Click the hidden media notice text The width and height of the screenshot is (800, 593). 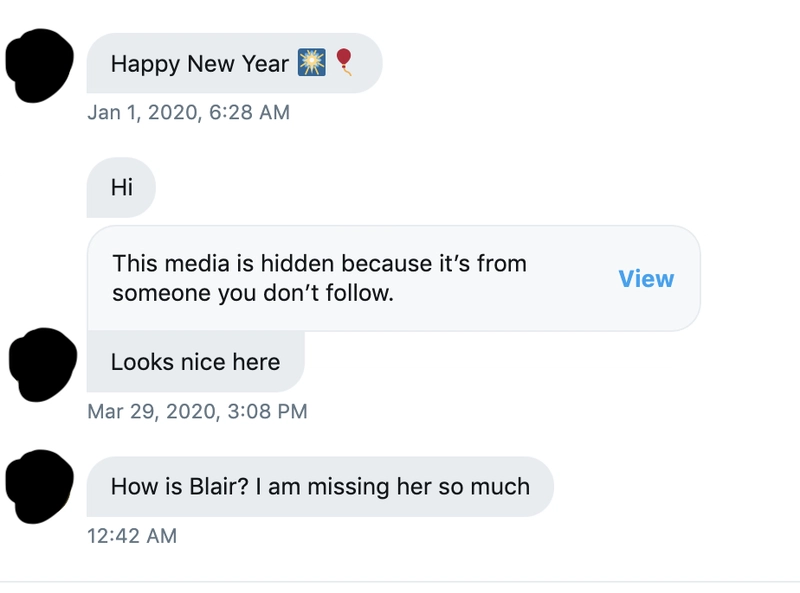[319, 278]
